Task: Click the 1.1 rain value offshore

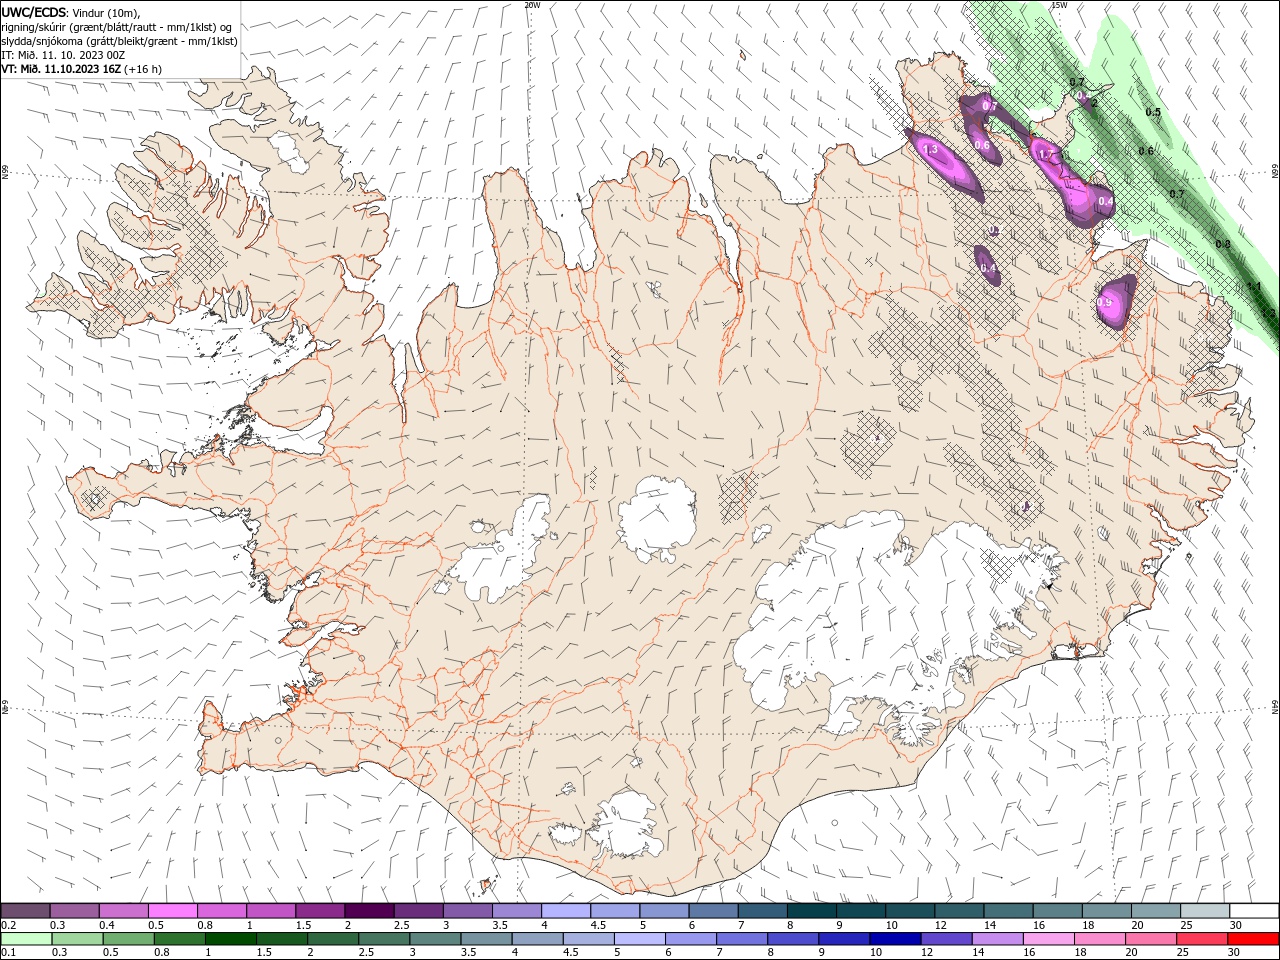Action: click(x=1253, y=286)
